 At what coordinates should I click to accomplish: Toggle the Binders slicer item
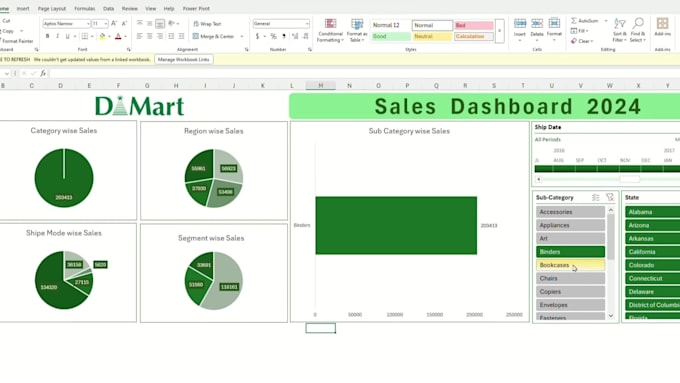tap(570, 252)
